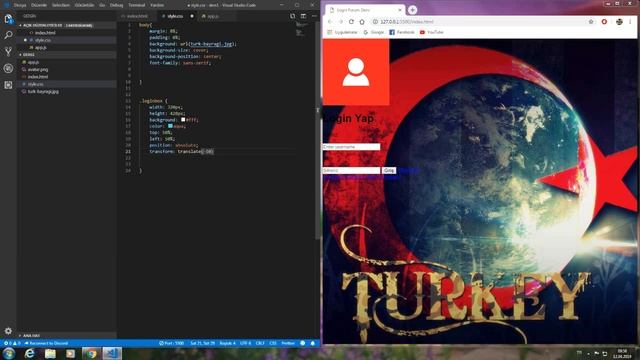Click the Giriş button on the login page
Image resolution: width=640 pixels, height=360 pixels.
click(389, 170)
